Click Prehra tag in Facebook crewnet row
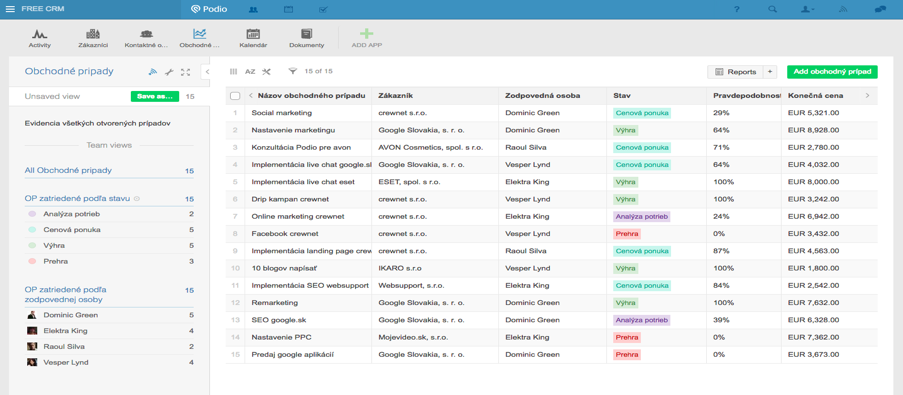This screenshot has height=395, width=903. click(627, 234)
